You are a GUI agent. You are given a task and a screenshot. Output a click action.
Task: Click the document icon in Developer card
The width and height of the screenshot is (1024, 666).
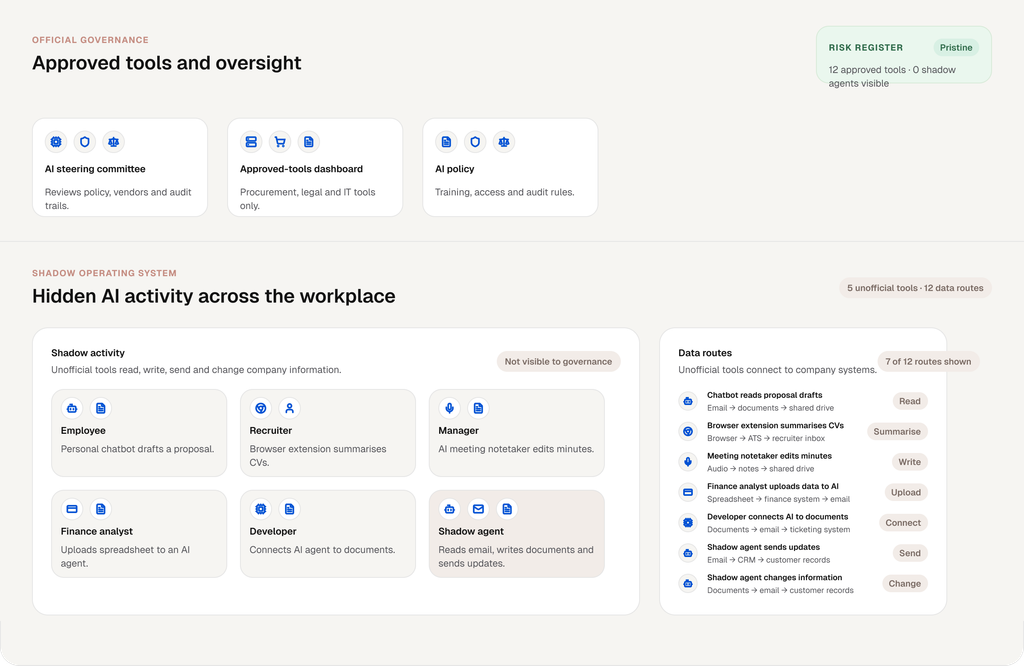[289, 509]
